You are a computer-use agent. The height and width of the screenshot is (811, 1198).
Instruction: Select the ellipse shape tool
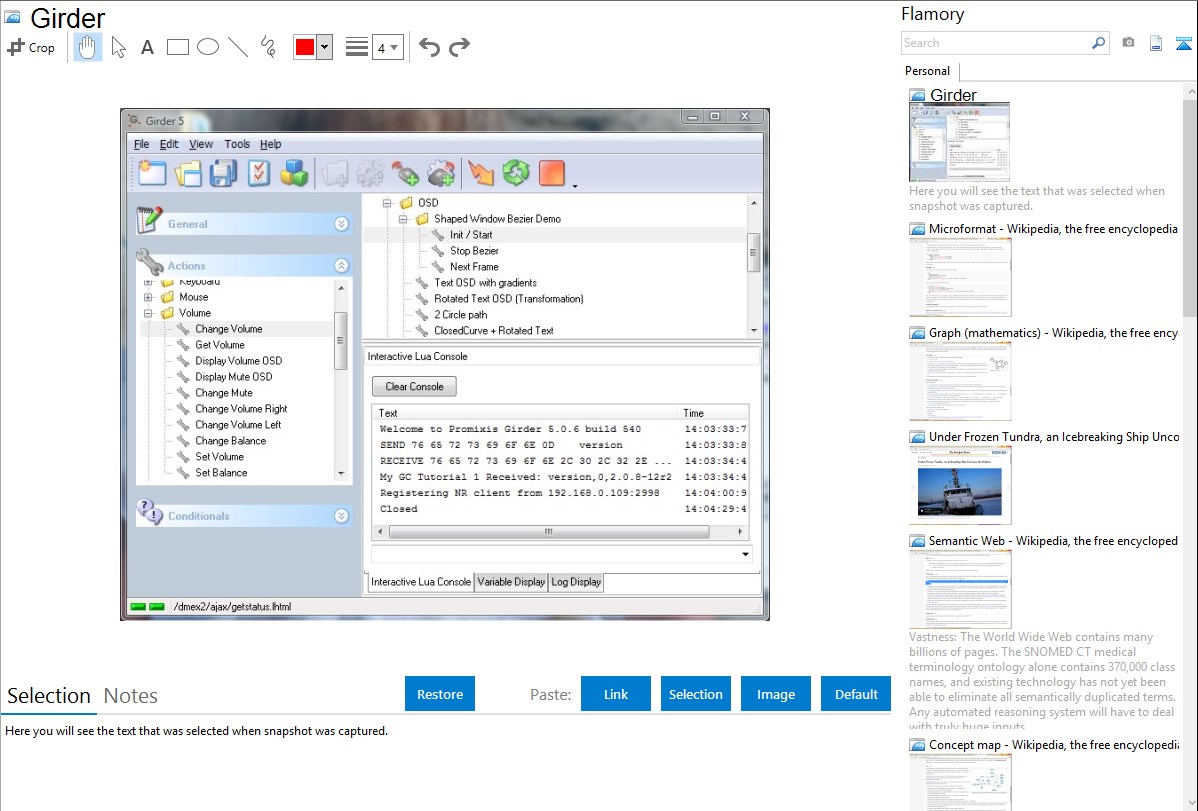pyautogui.click(x=208, y=47)
